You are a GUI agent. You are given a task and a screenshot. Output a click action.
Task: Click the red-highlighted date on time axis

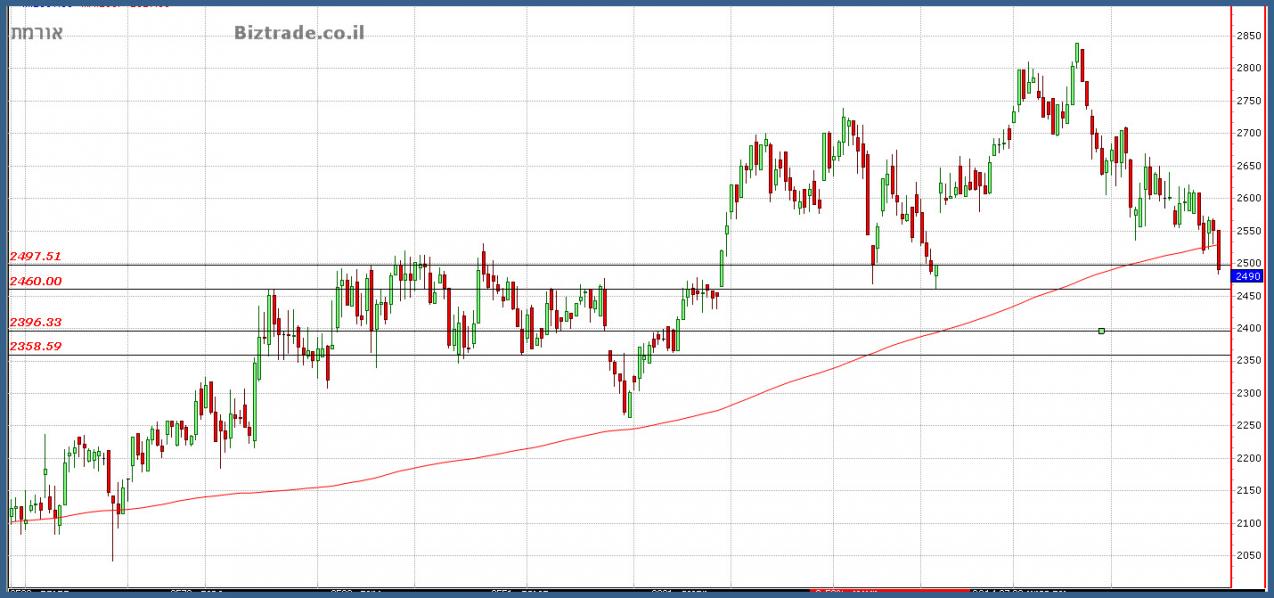pyautogui.click(x=850, y=591)
